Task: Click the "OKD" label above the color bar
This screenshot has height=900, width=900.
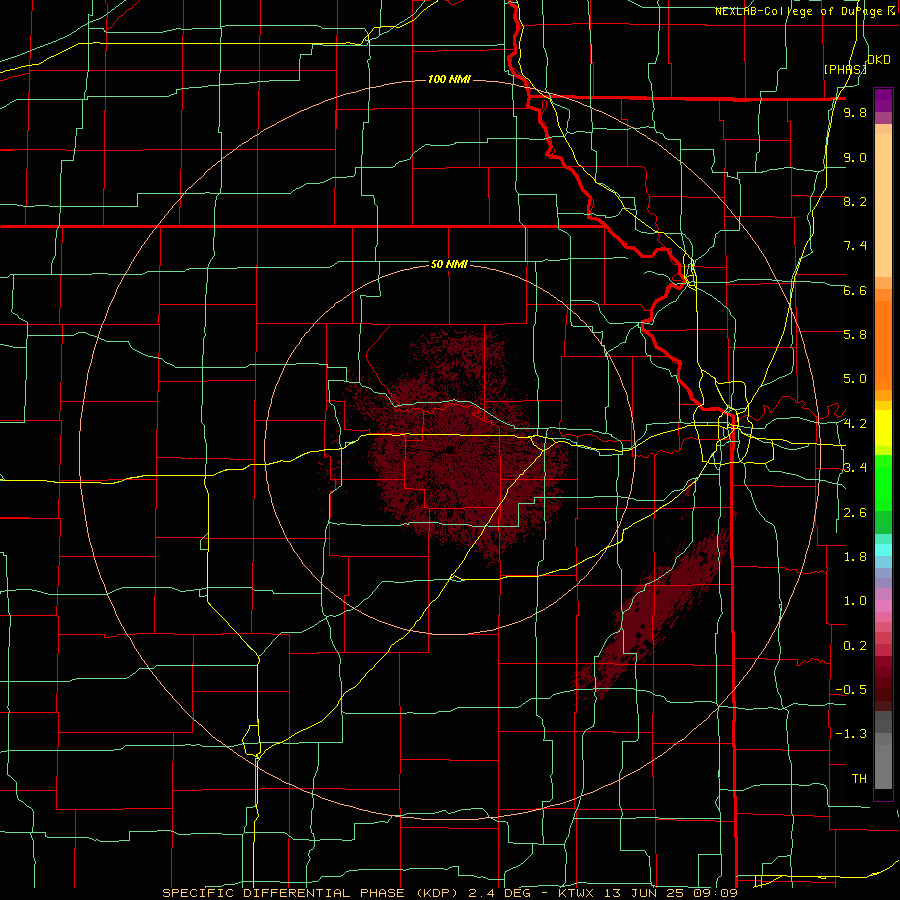Action: pyautogui.click(x=879, y=60)
